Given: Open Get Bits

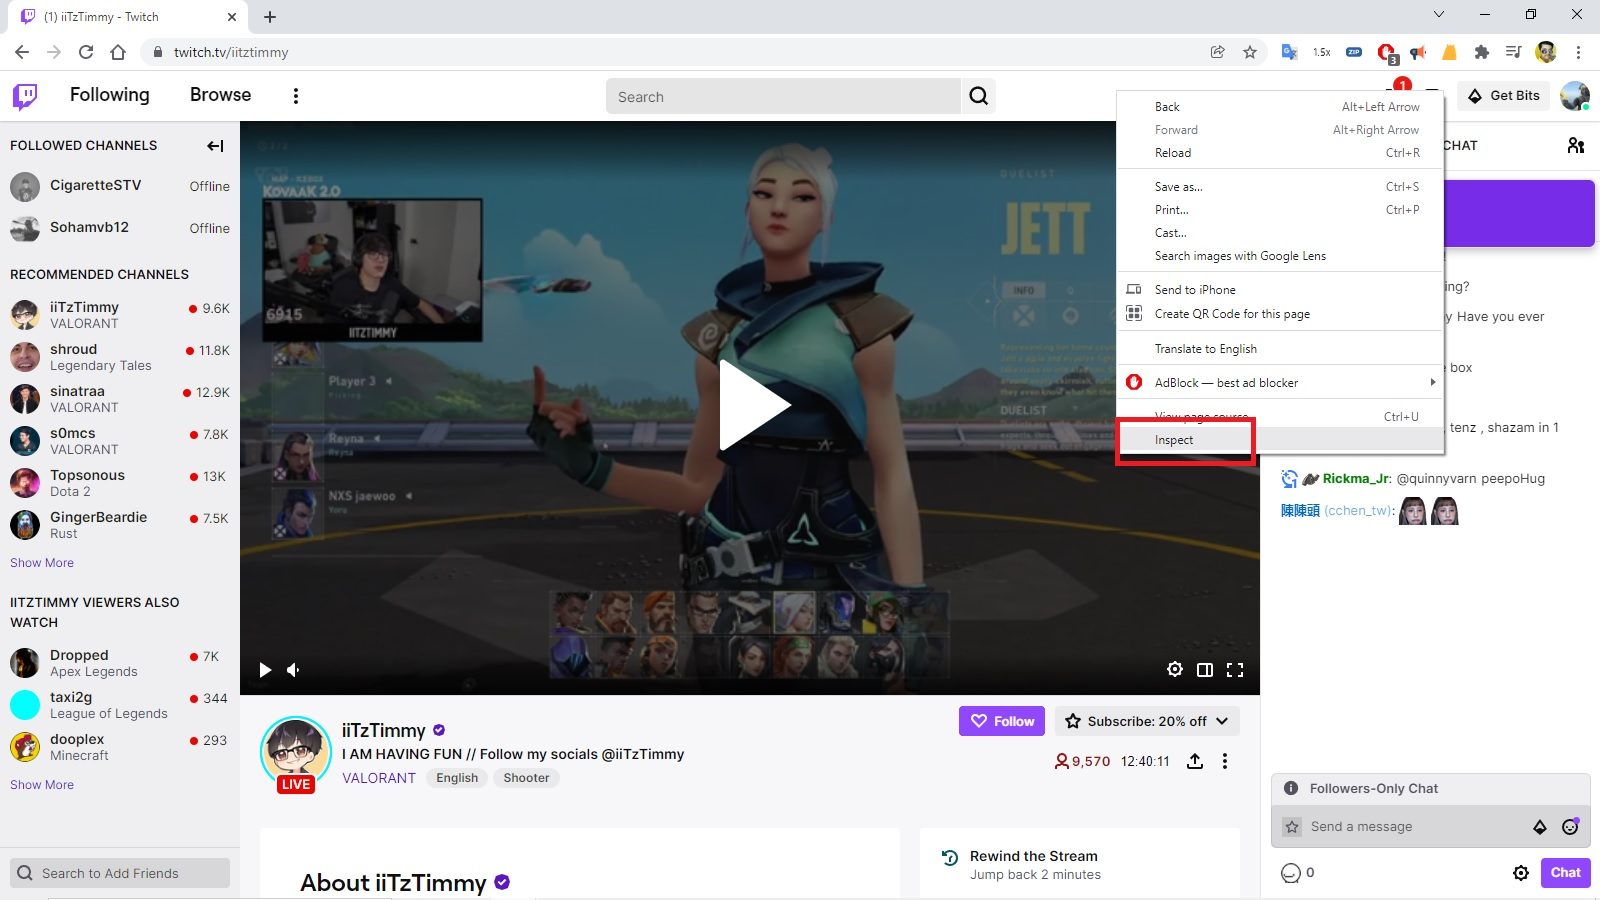Looking at the screenshot, I should pos(1503,96).
